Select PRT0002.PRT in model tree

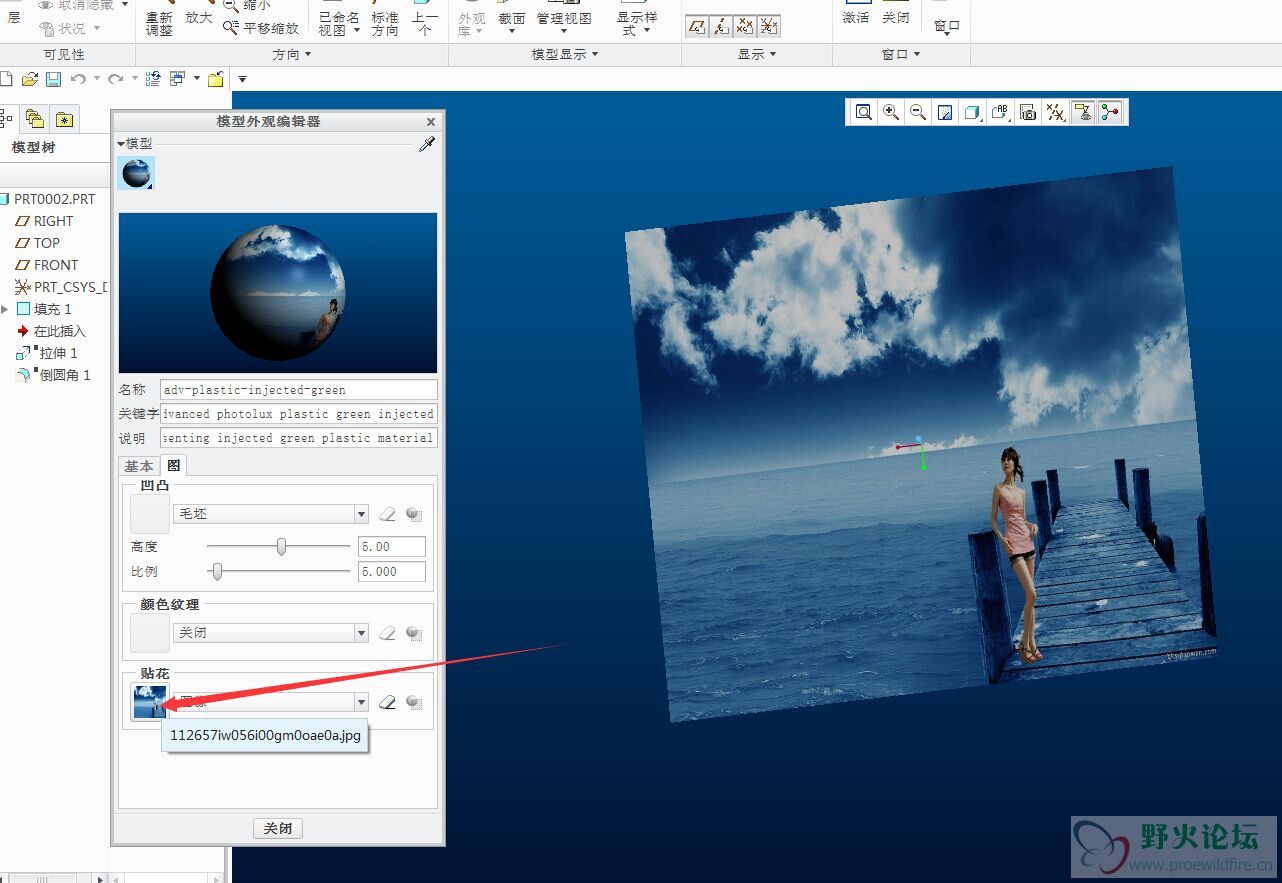pos(54,199)
